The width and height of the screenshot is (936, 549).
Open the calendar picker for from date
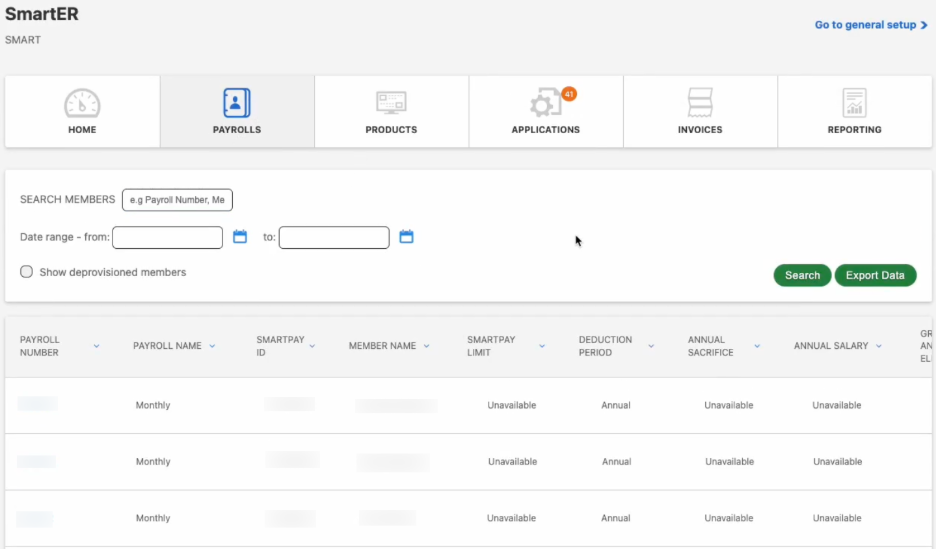240,237
